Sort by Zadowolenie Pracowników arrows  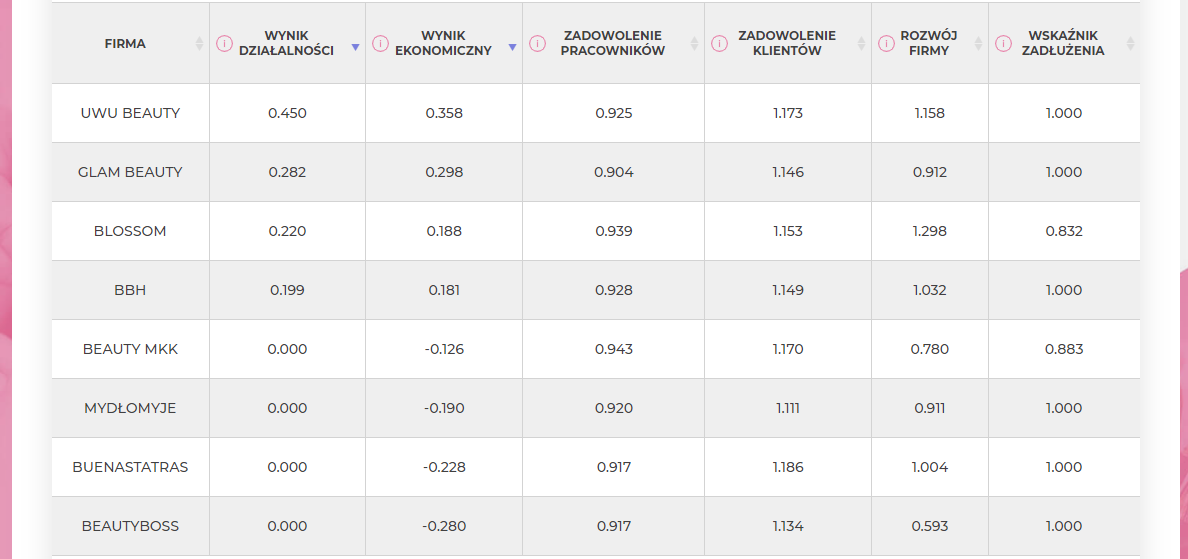pyautogui.click(x=694, y=44)
